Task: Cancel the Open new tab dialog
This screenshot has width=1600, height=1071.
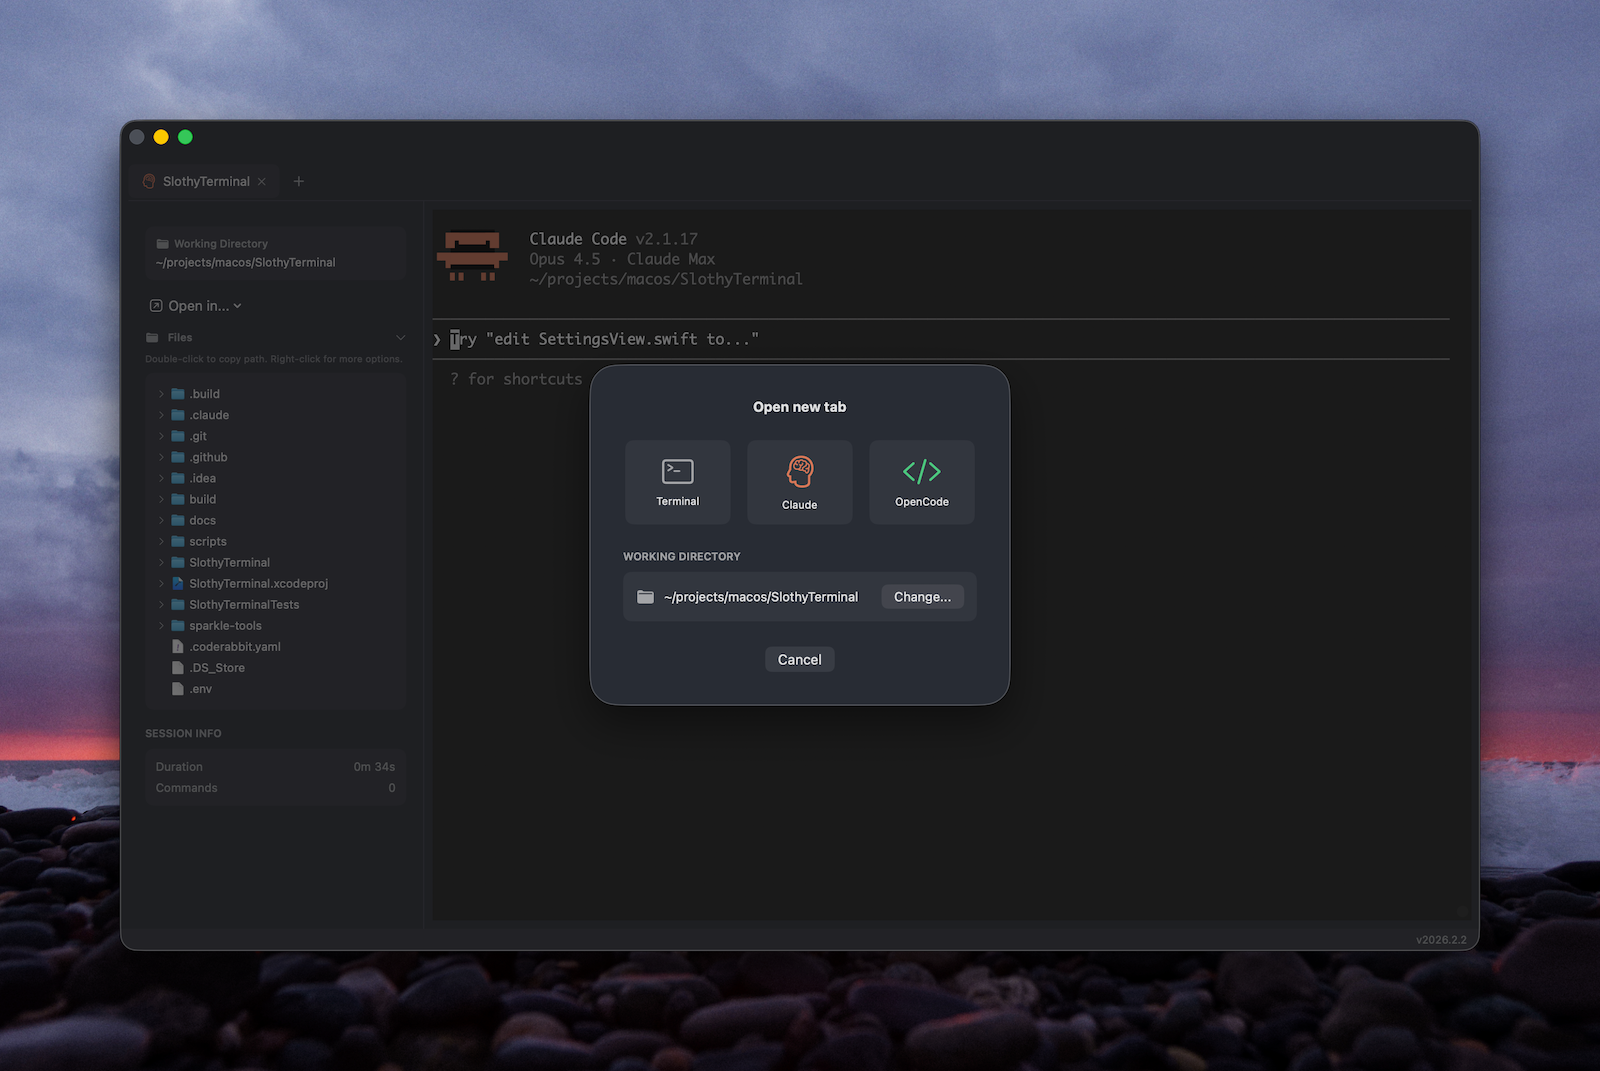Action: [799, 660]
